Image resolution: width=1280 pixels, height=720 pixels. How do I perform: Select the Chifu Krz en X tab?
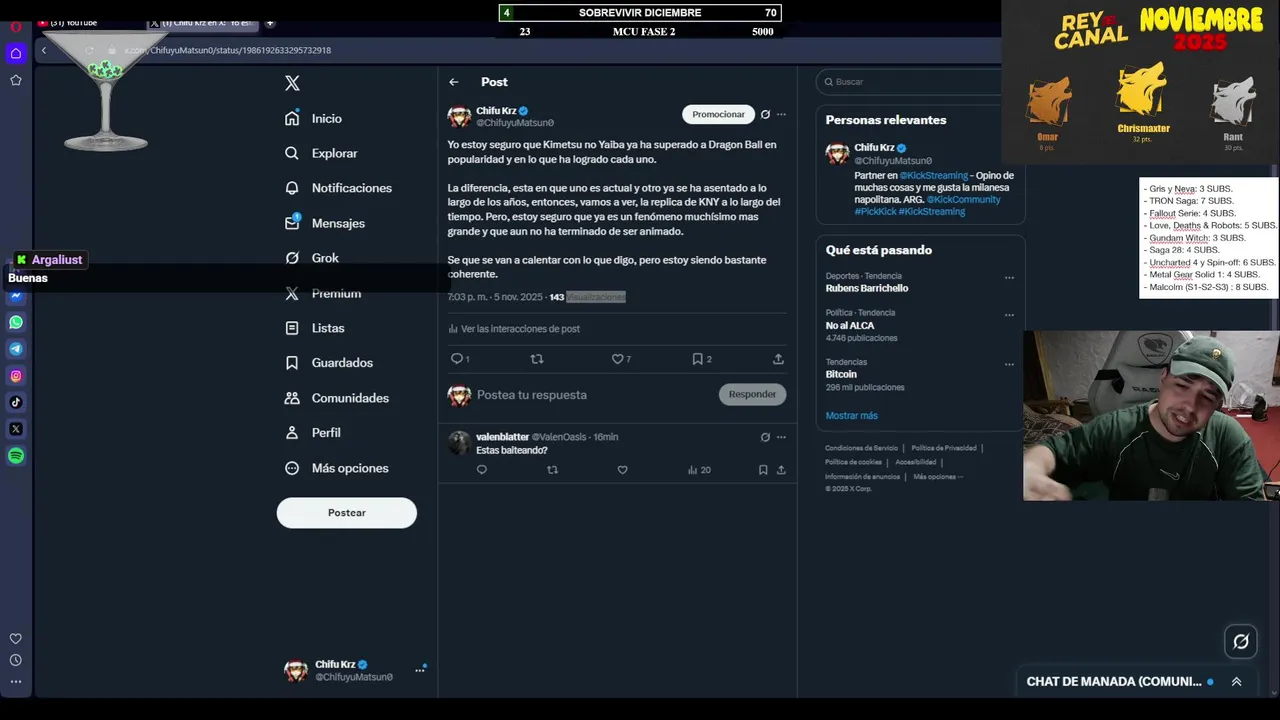[203, 23]
